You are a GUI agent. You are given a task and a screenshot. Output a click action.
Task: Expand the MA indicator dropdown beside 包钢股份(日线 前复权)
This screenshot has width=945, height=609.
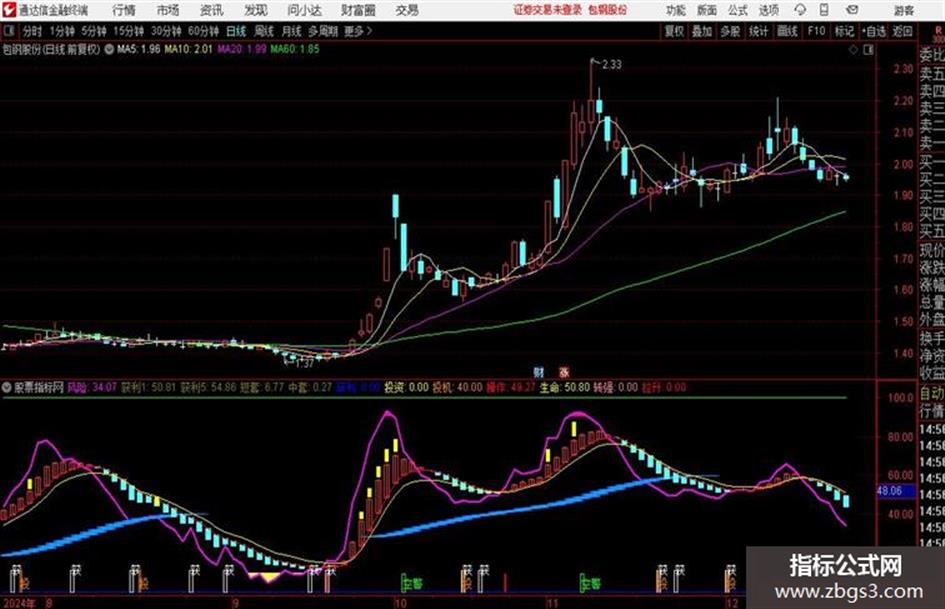[109, 49]
